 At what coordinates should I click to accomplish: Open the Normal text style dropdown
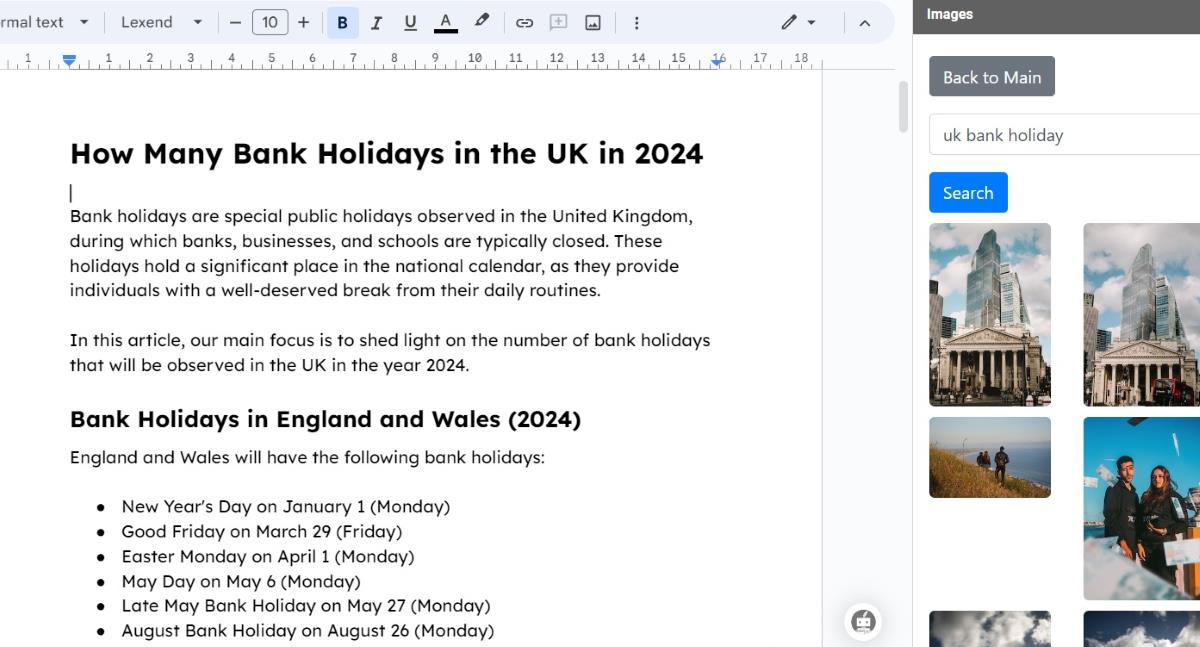point(45,22)
